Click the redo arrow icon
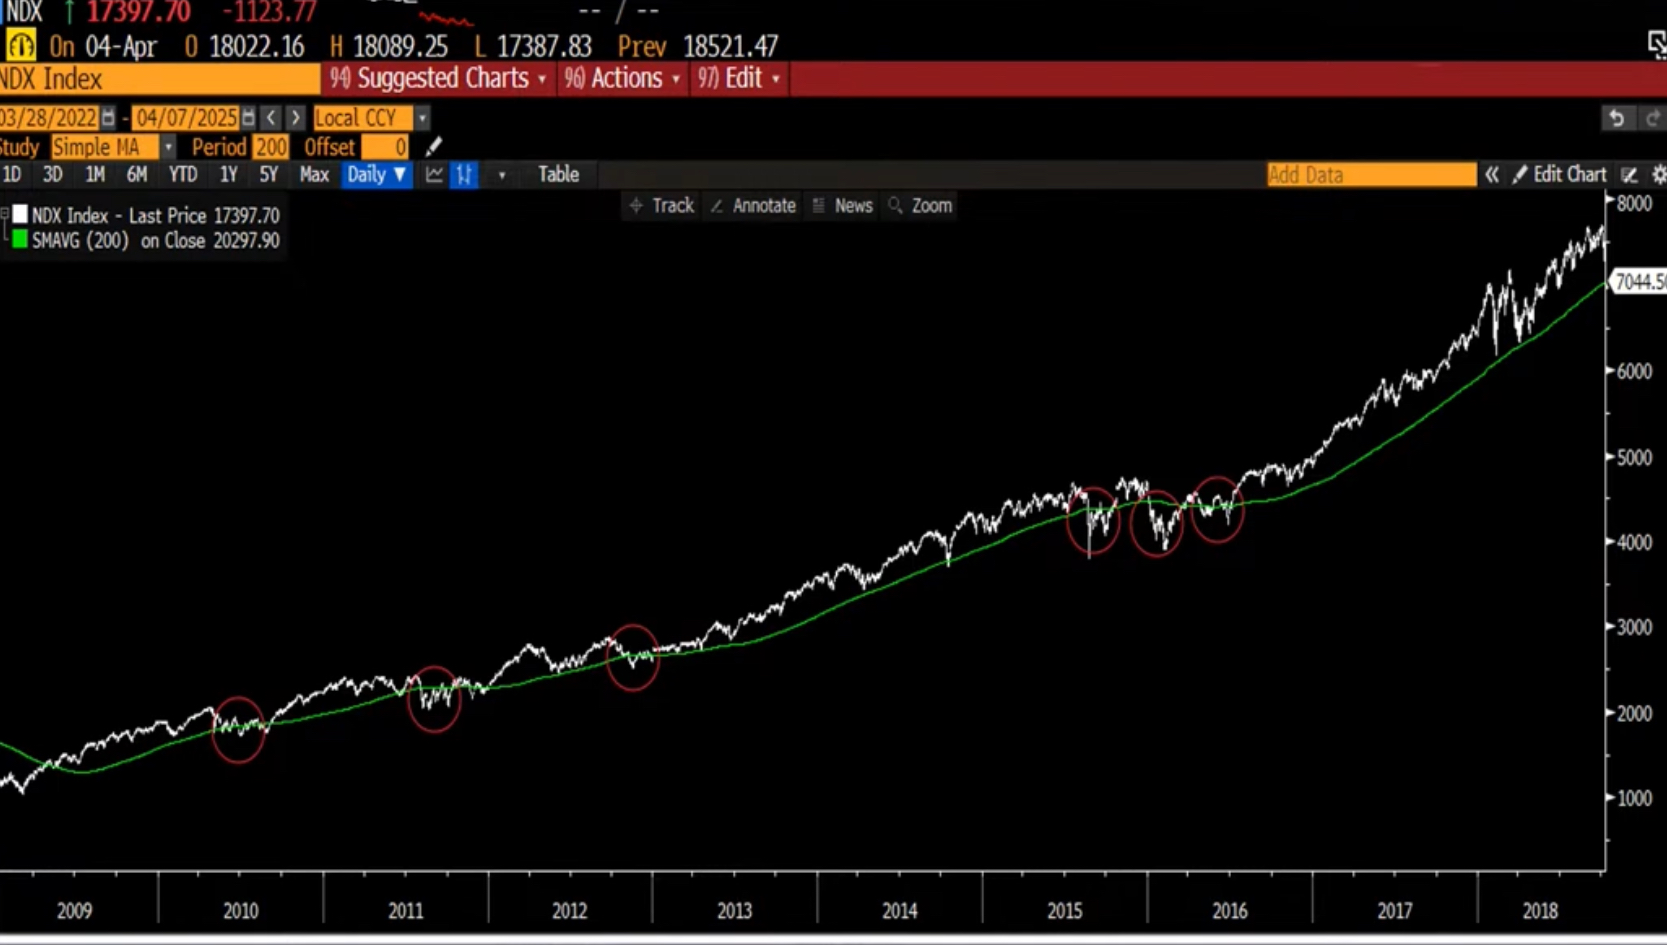This screenshot has height=945, width=1667. point(1652,118)
